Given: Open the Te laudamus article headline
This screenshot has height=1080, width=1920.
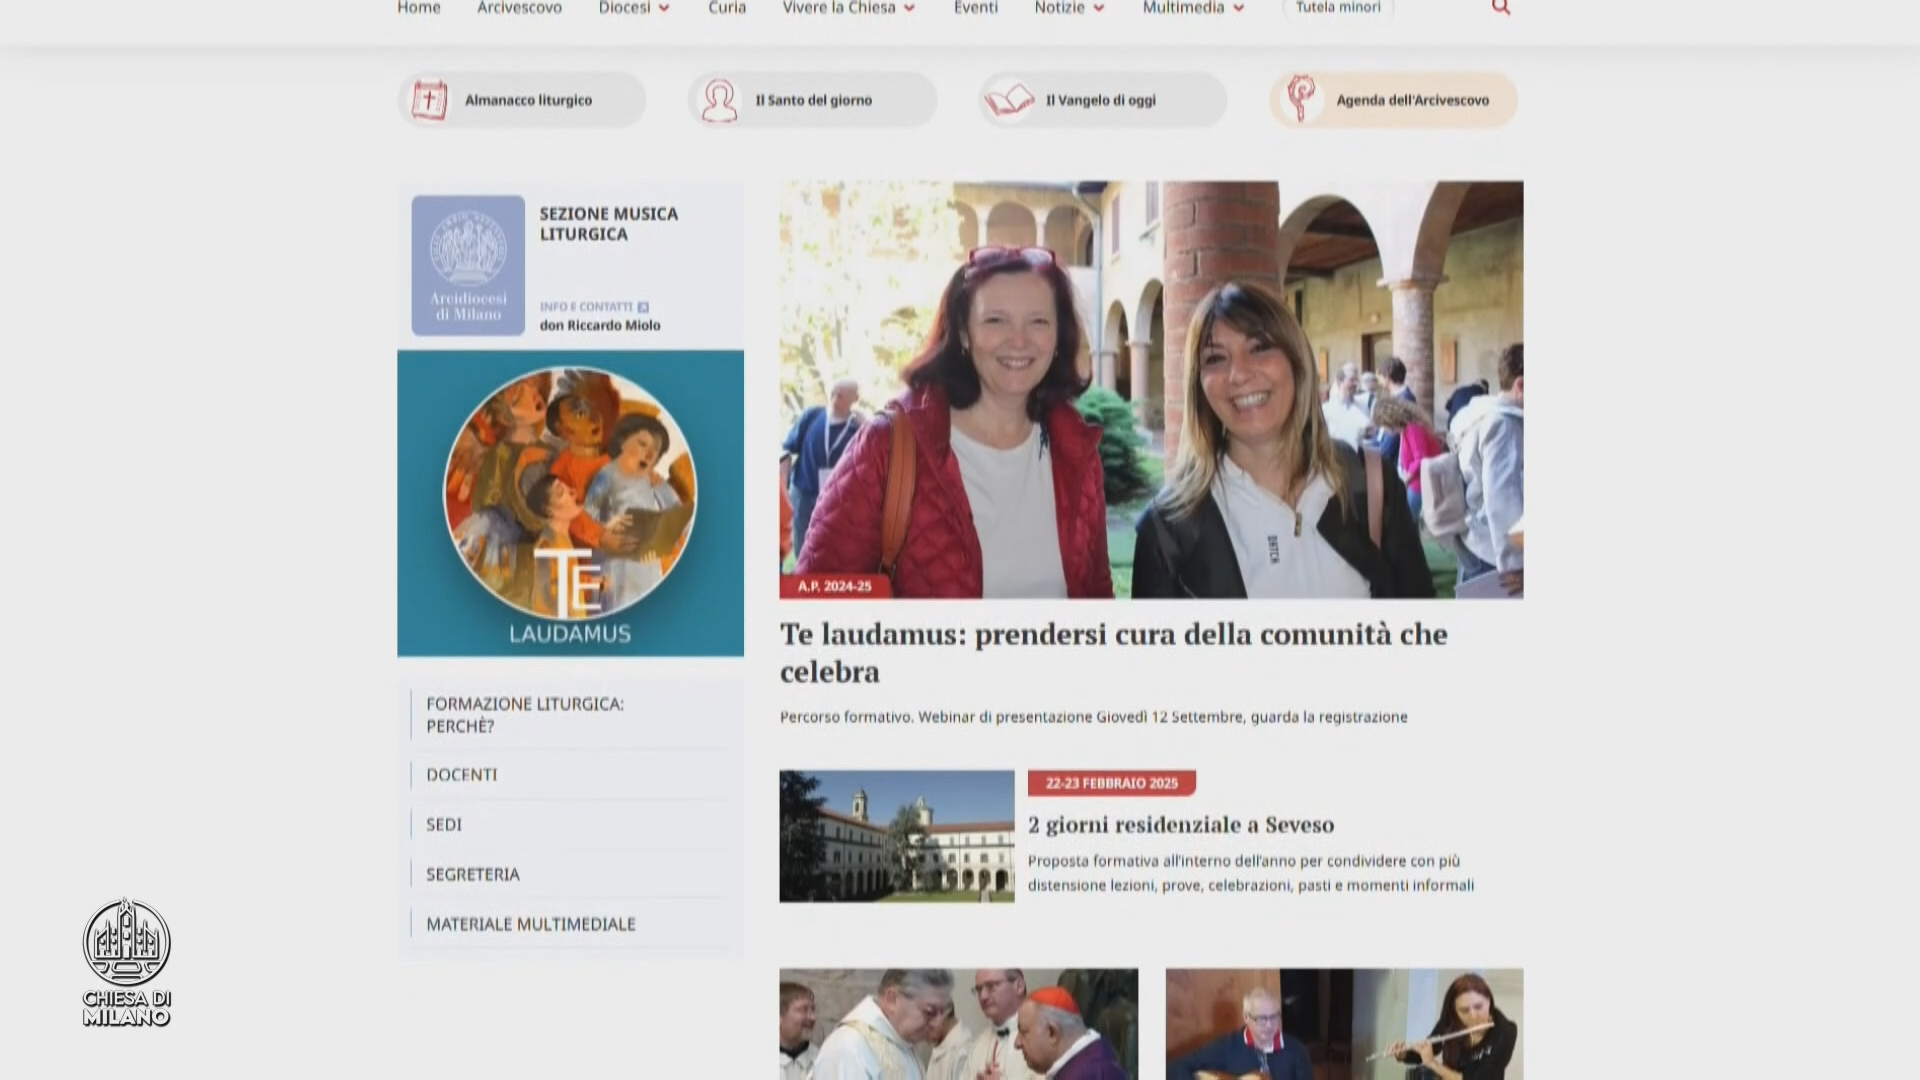Looking at the screenshot, I should pyautogui.click(x=1113, y=652).
